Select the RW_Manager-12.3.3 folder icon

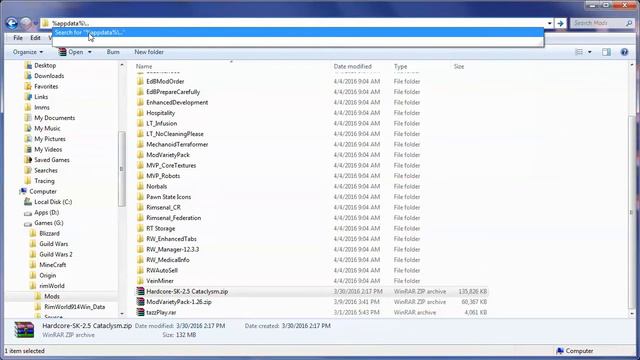tap(140, 249)
